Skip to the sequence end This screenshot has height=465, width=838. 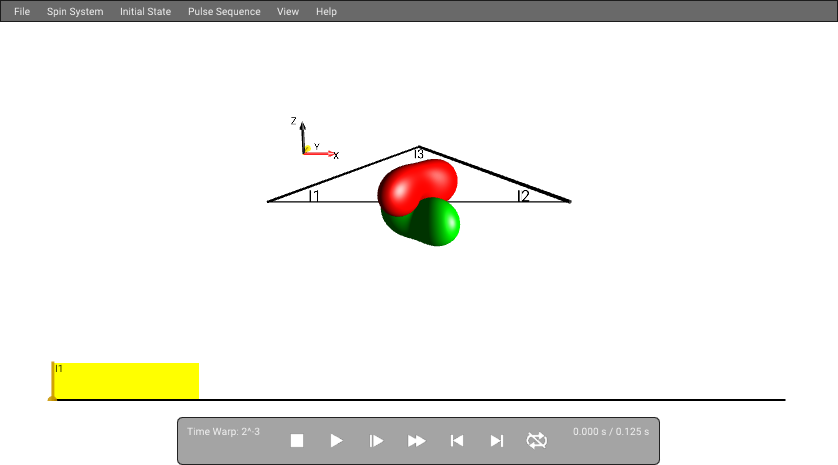[496, 441]
